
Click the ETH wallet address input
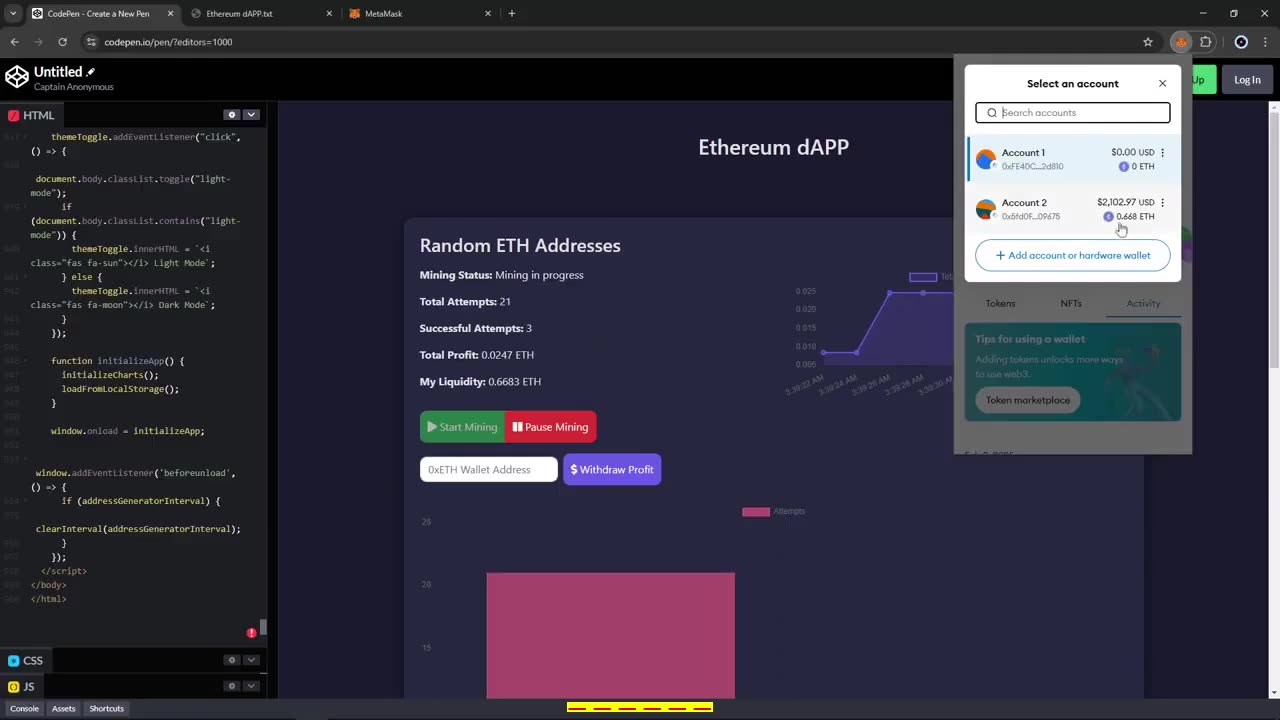pyautogui.click(x=489, y=470)
